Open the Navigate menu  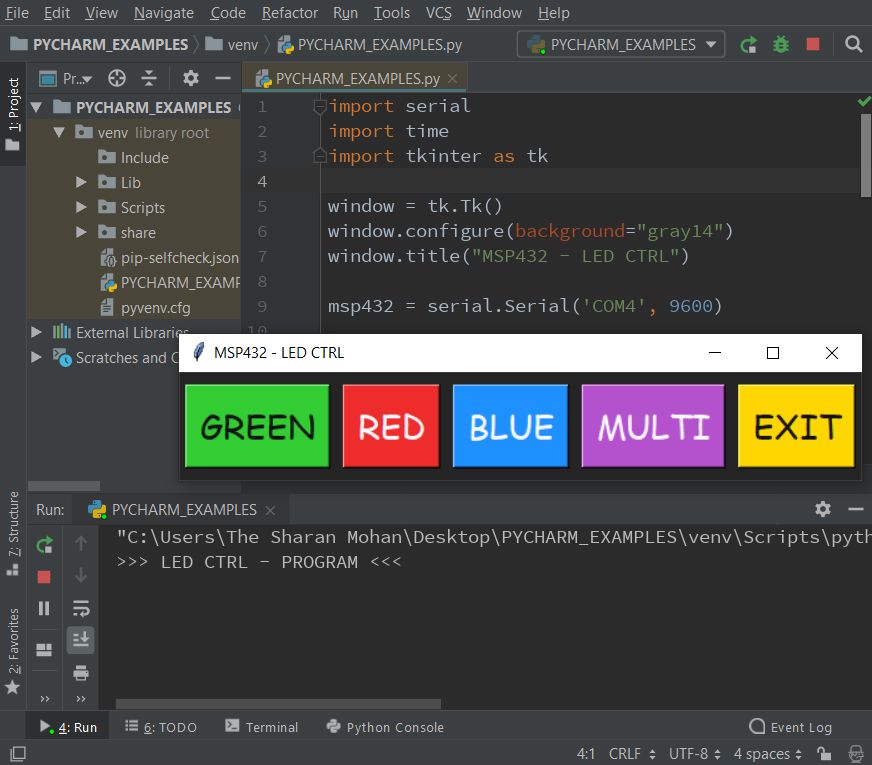[164, 13]
